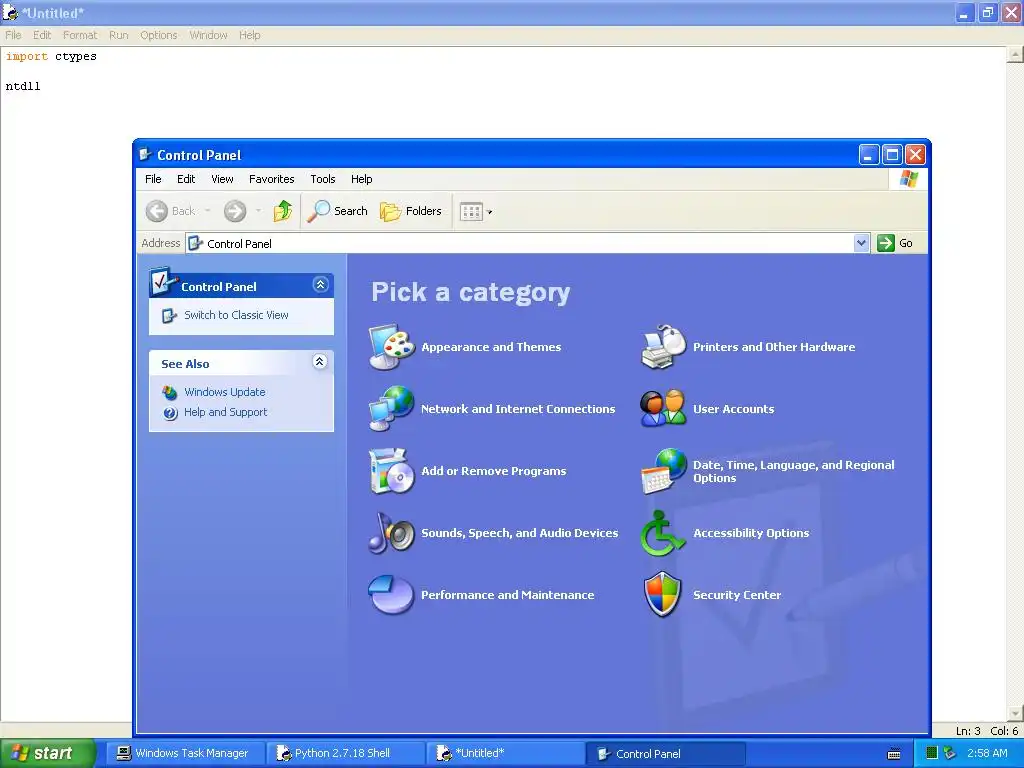Click the 'Col: 6' status bar entry

[x=1004, y=731]
